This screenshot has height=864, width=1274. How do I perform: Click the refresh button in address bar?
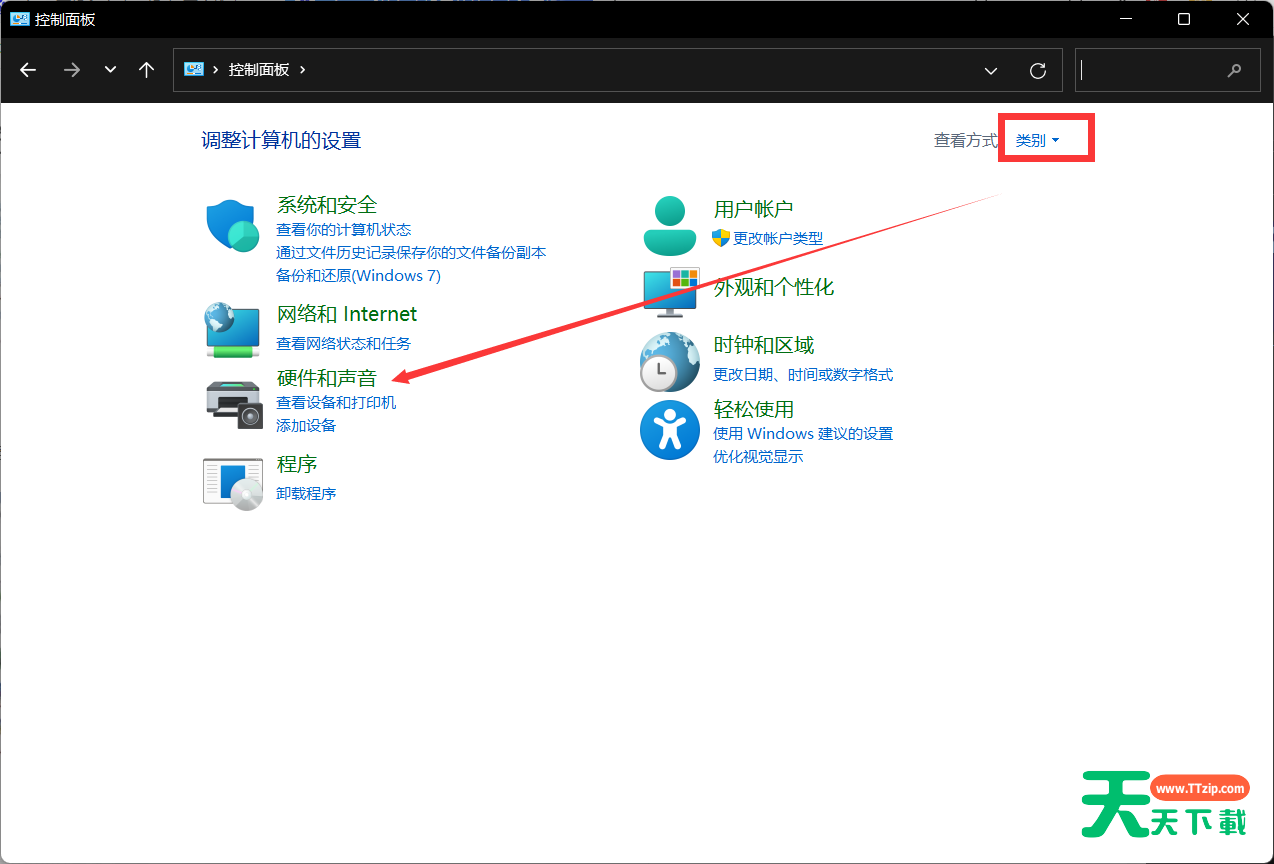point(1038,70)
